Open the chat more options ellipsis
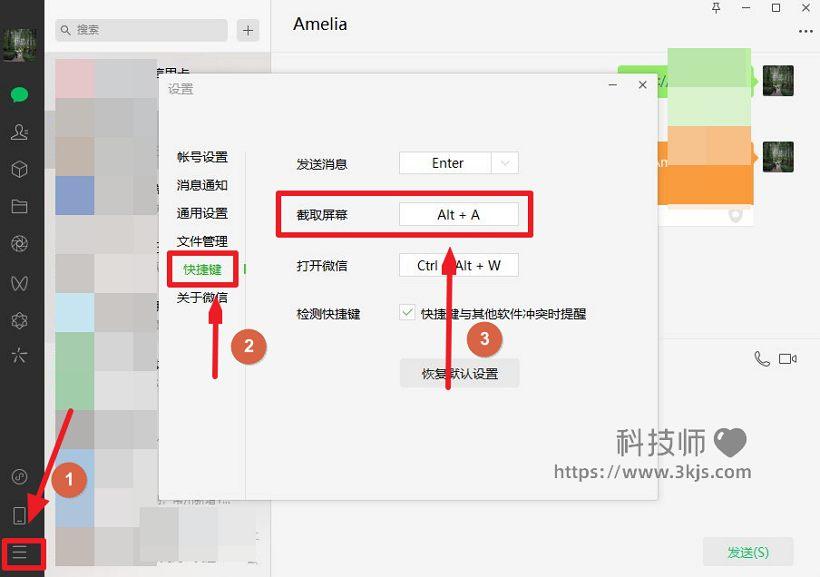This screenshot has width=820, height=577. 805,31
